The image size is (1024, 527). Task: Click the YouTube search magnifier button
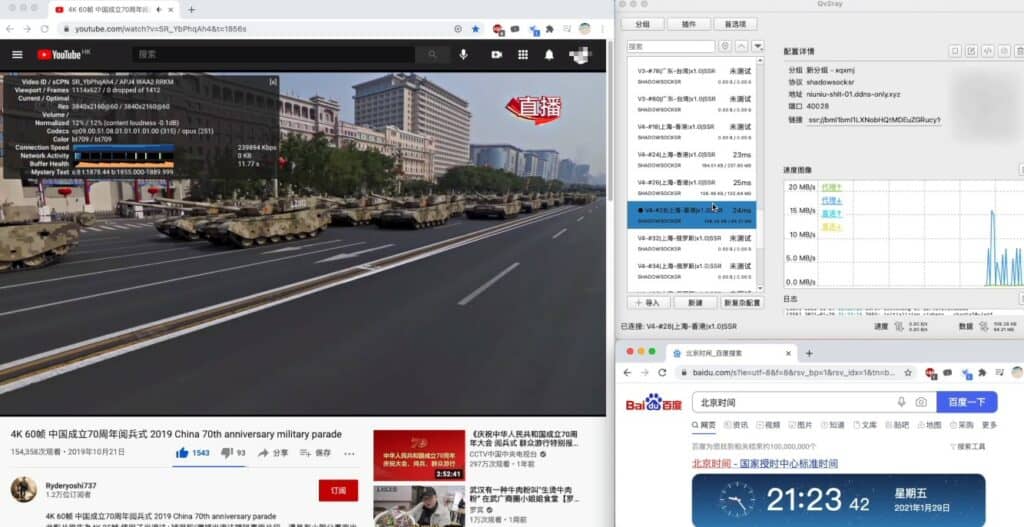pos(432,55)
